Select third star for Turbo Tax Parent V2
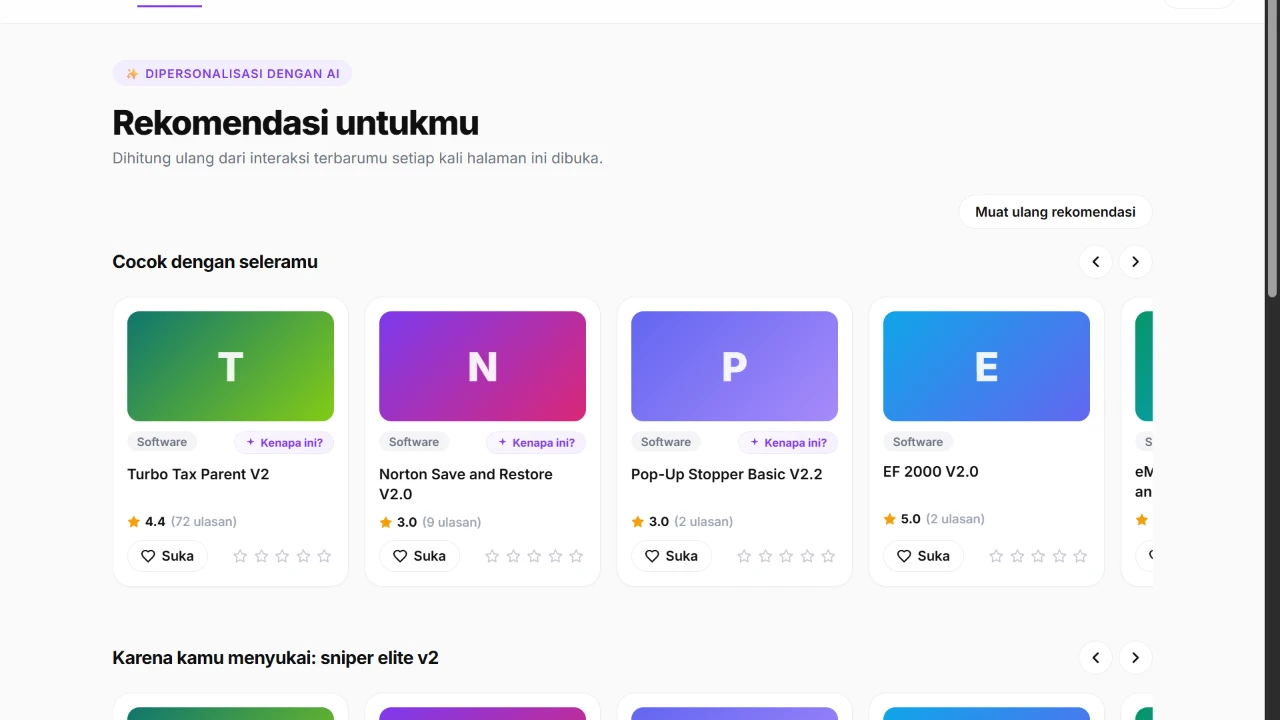This screenshot has height=720, width=1280. coord(282,556)
